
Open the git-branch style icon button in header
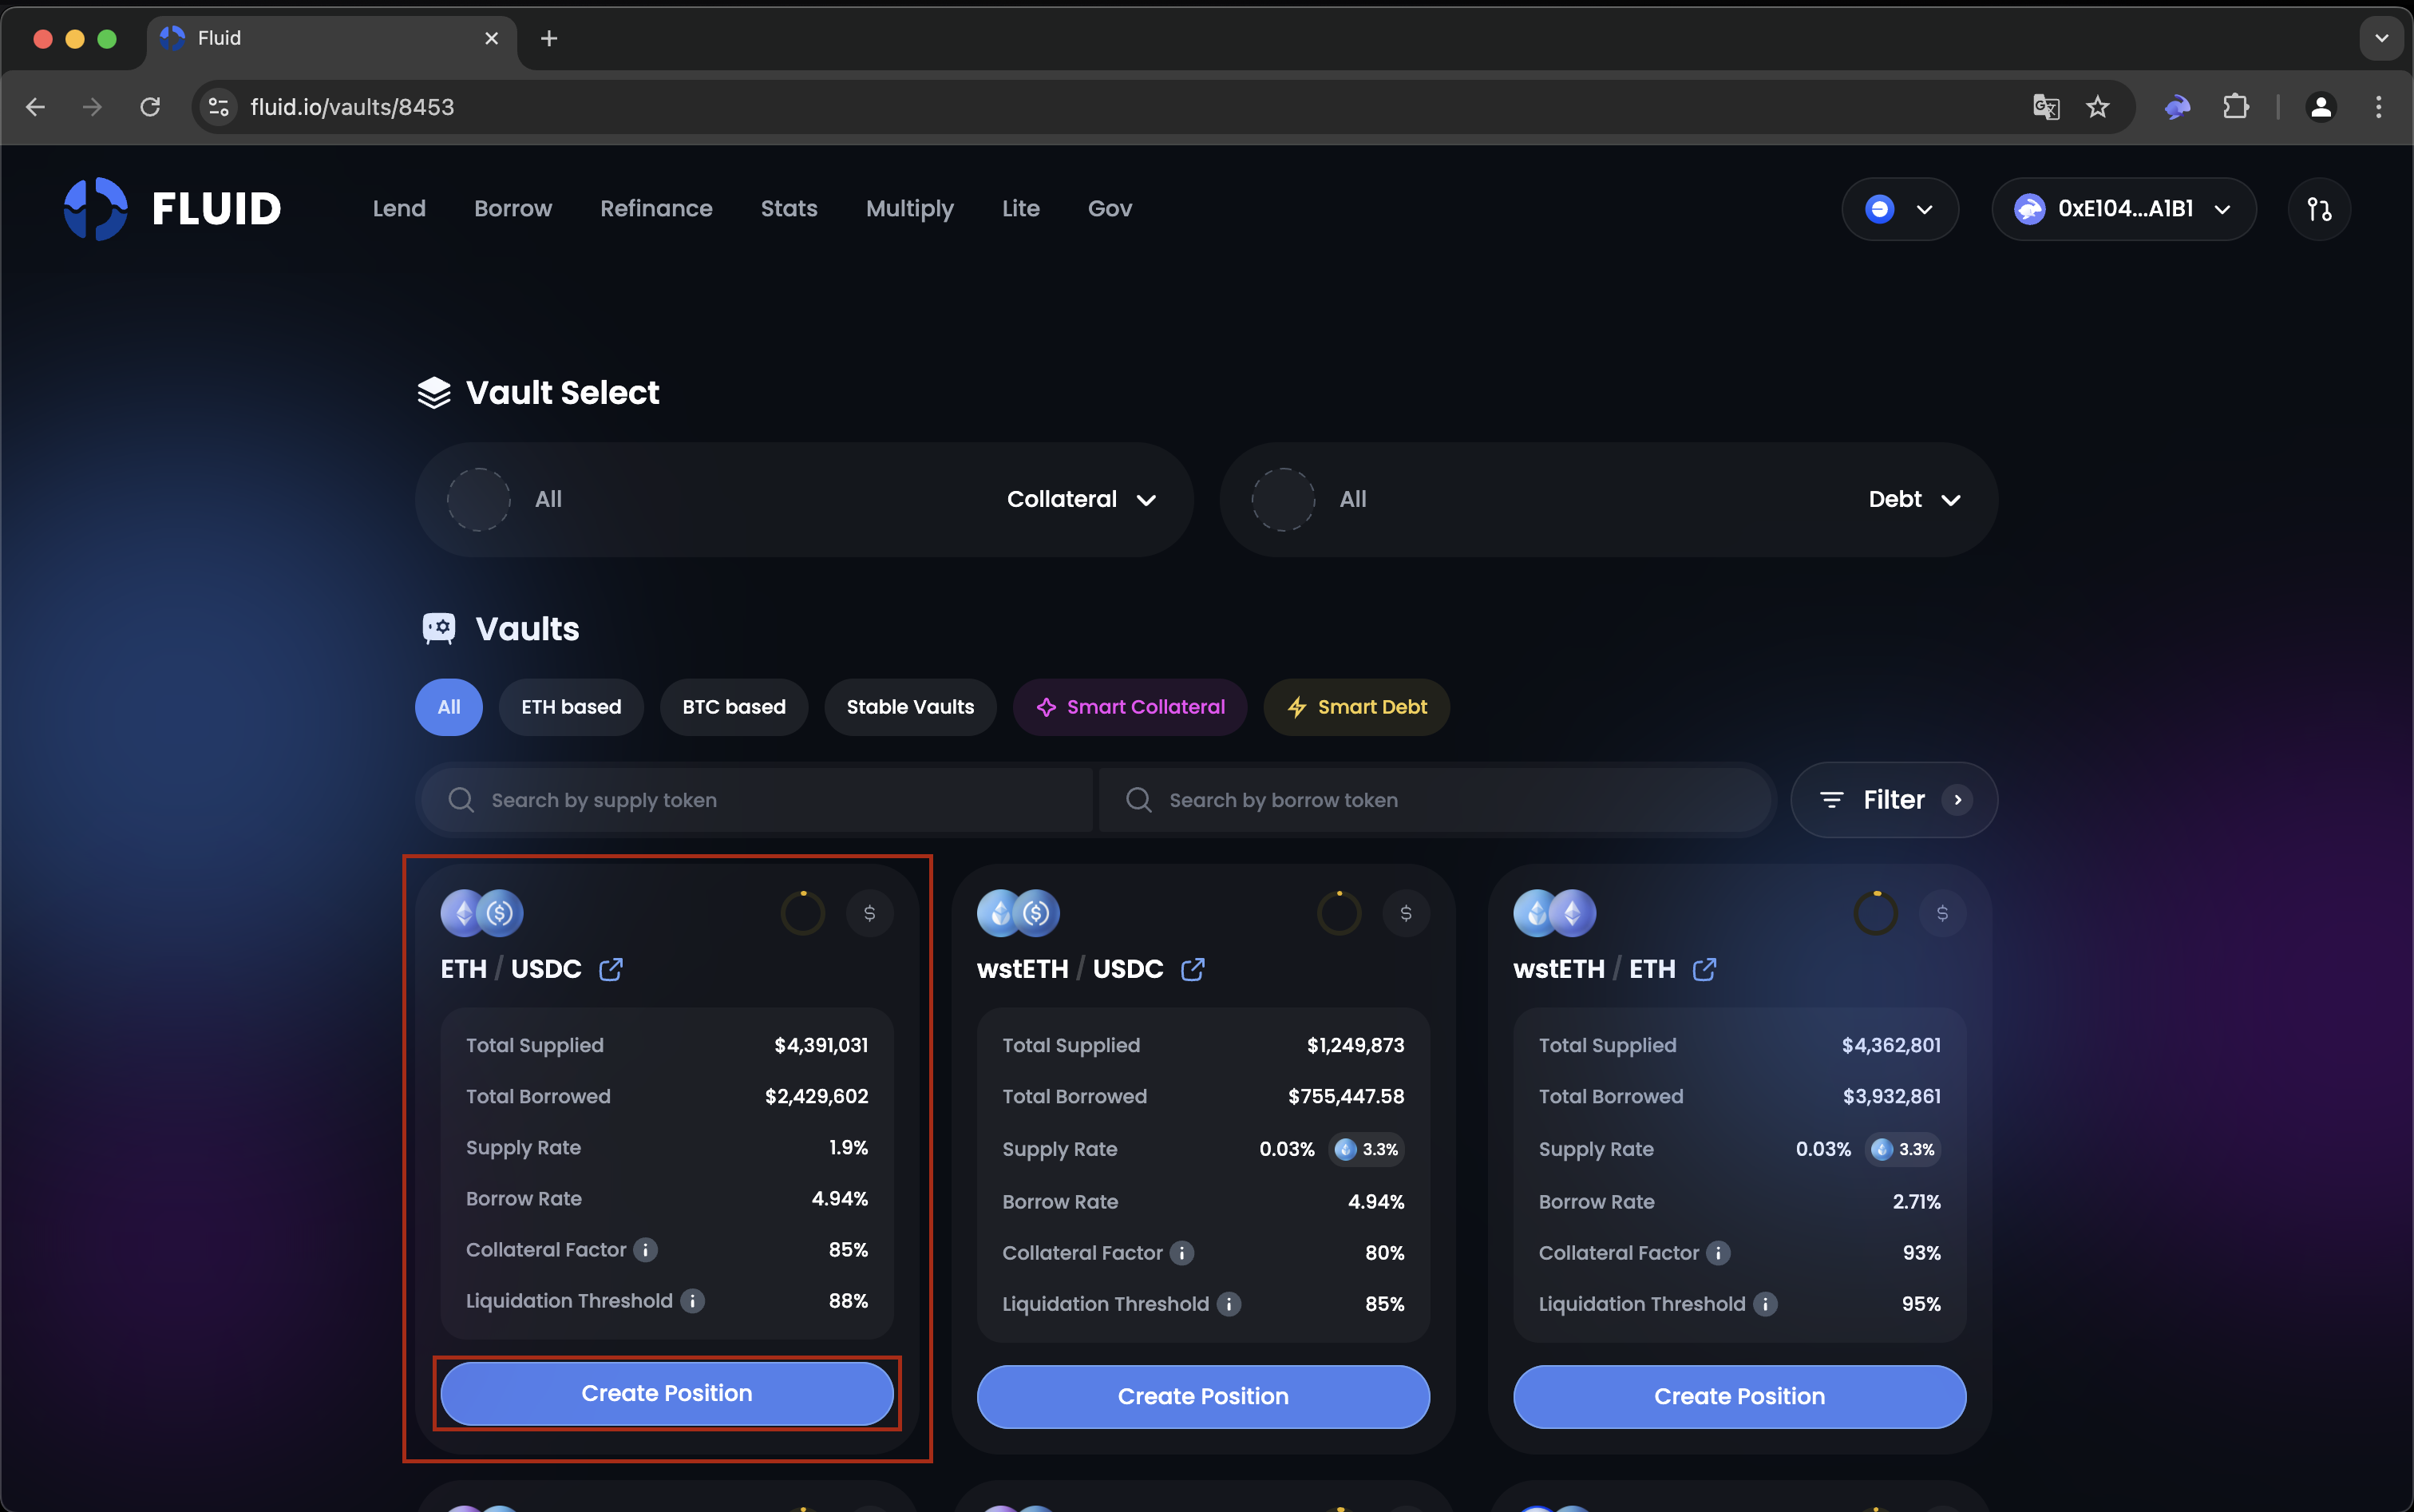click(x=2319, y=209)
